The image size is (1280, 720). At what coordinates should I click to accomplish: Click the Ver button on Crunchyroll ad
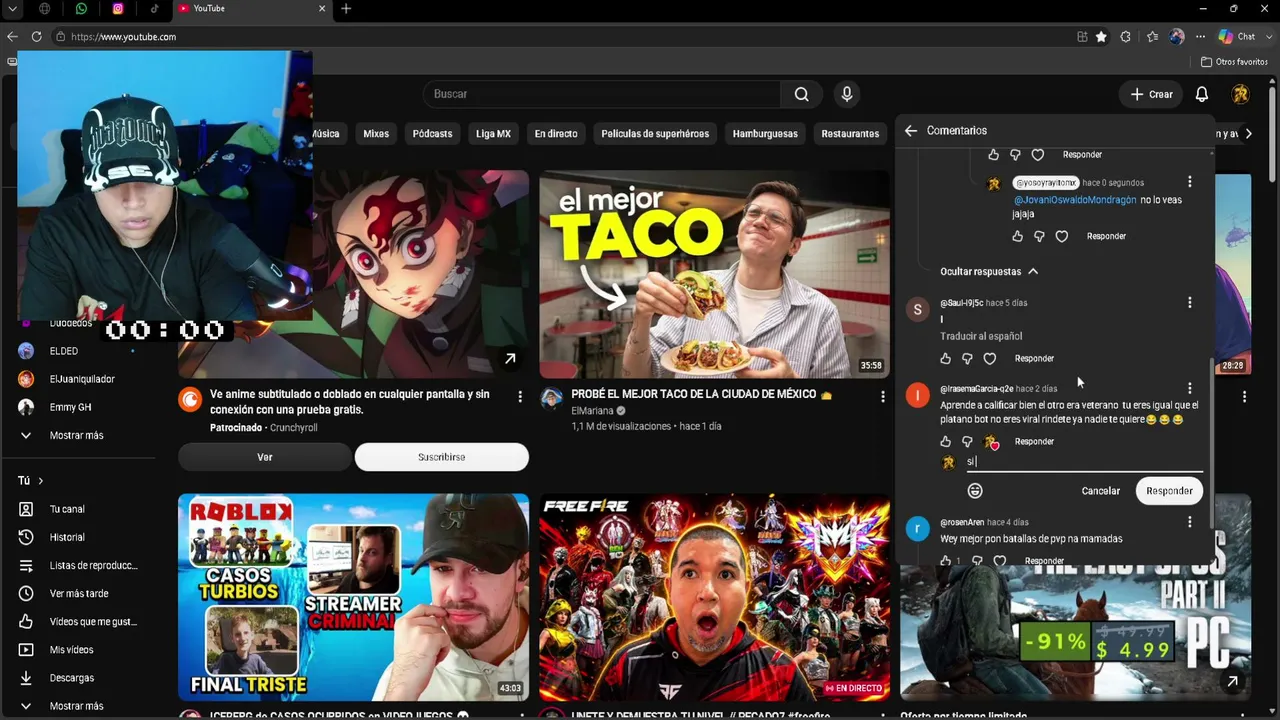265,457
